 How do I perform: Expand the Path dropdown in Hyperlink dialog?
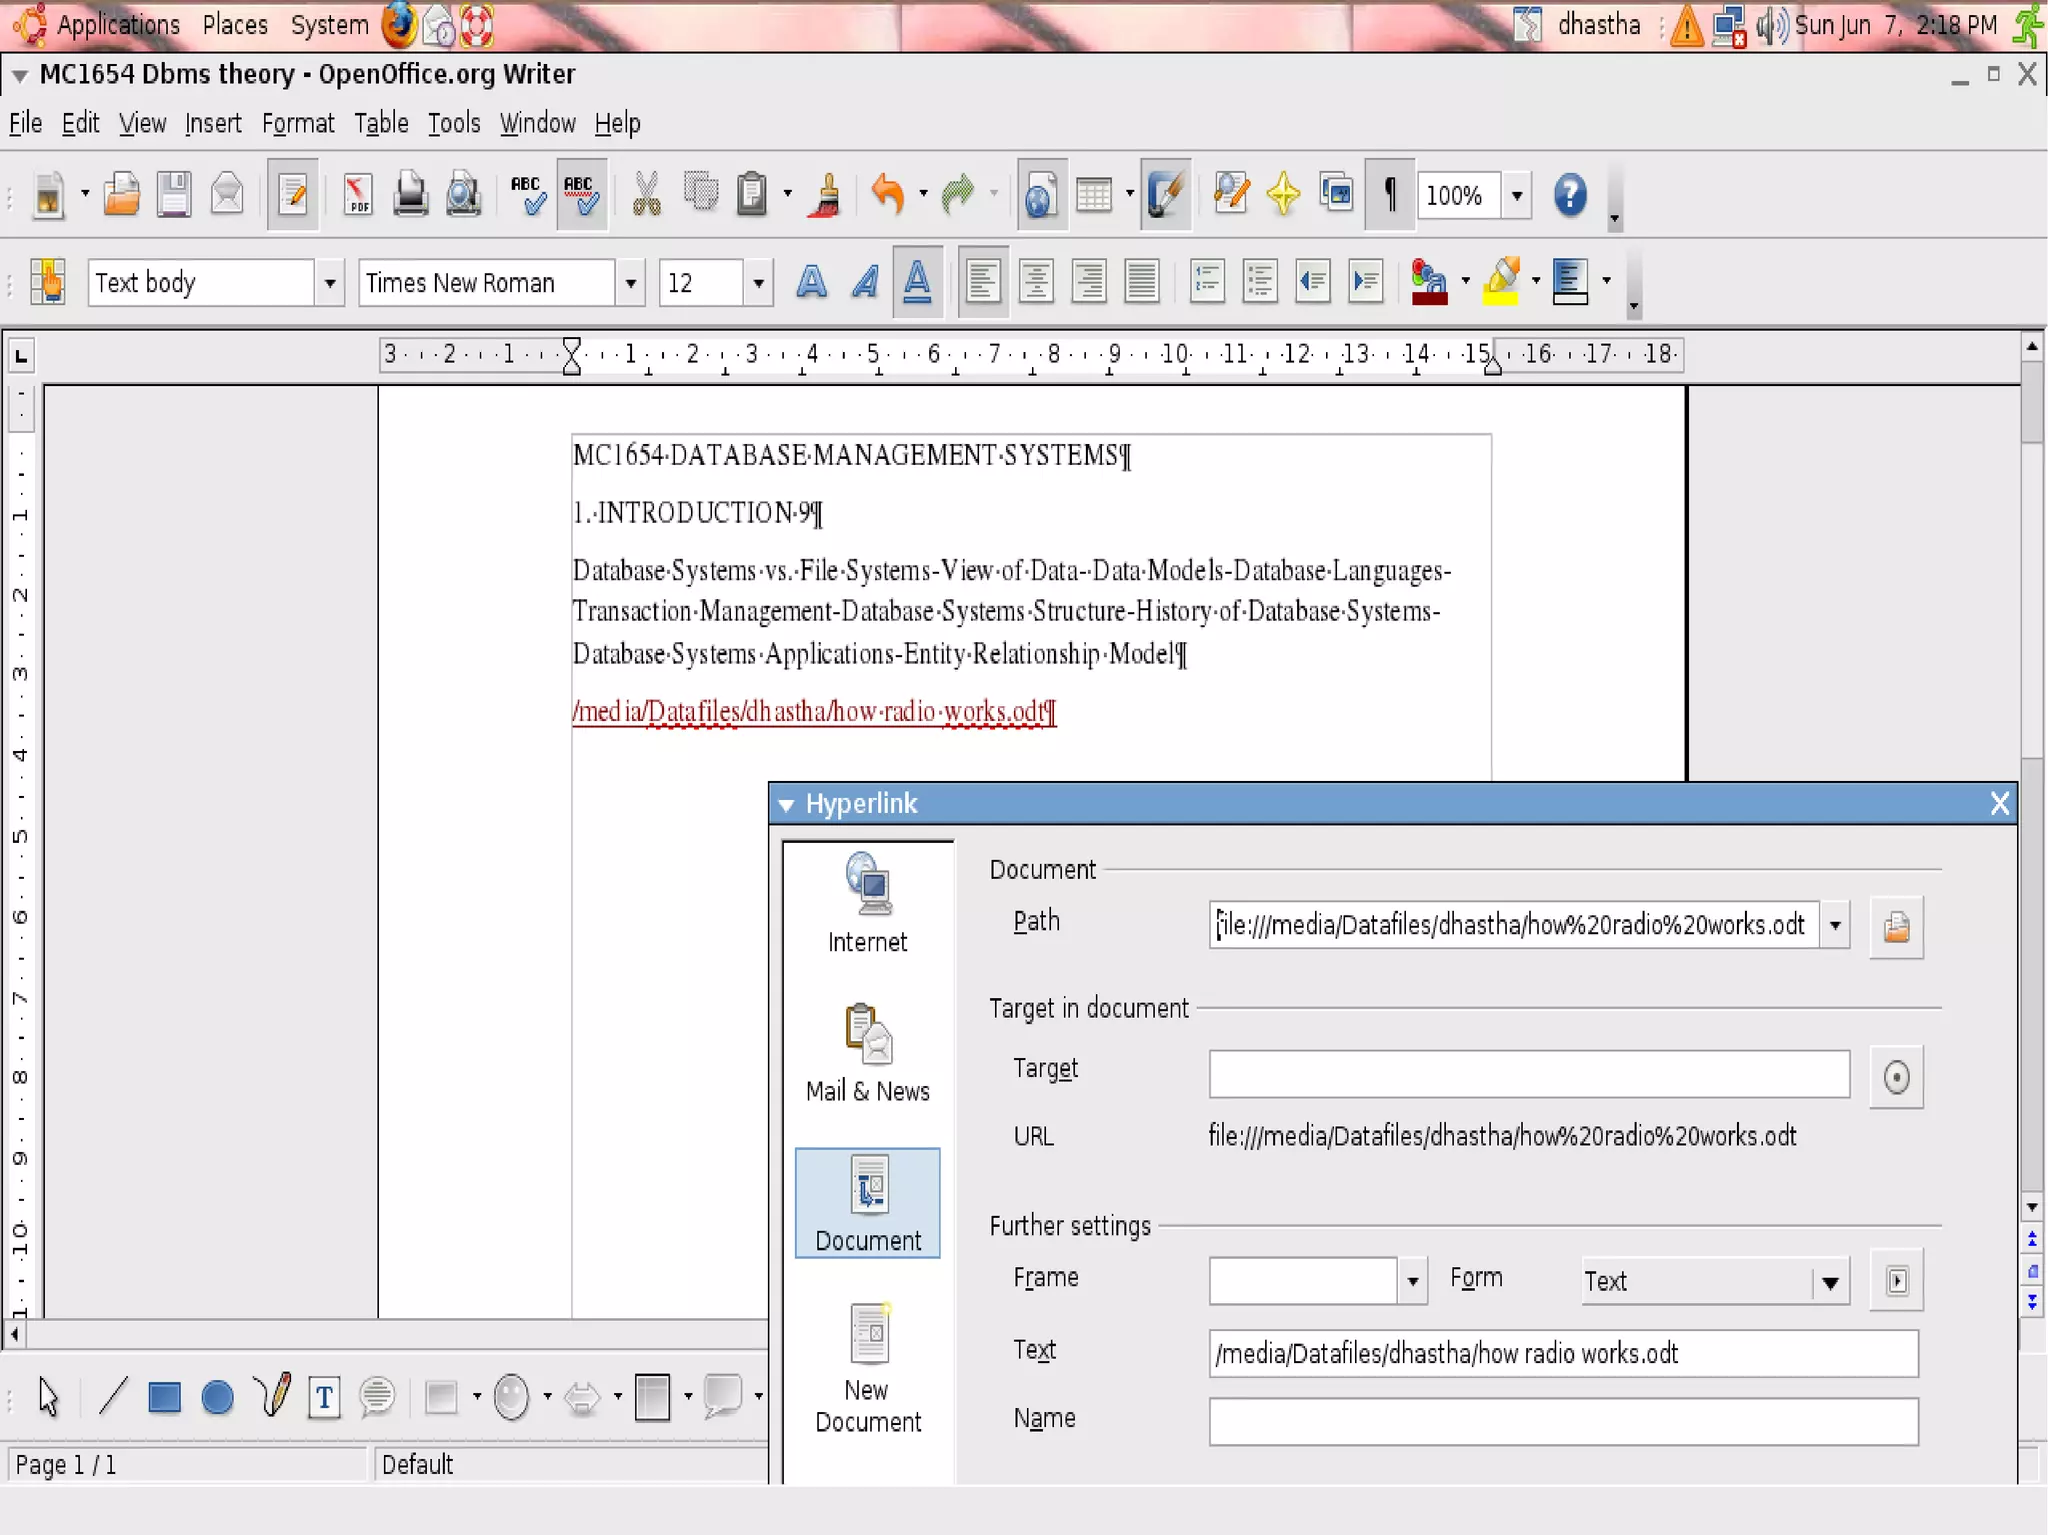click(1834, 925)
